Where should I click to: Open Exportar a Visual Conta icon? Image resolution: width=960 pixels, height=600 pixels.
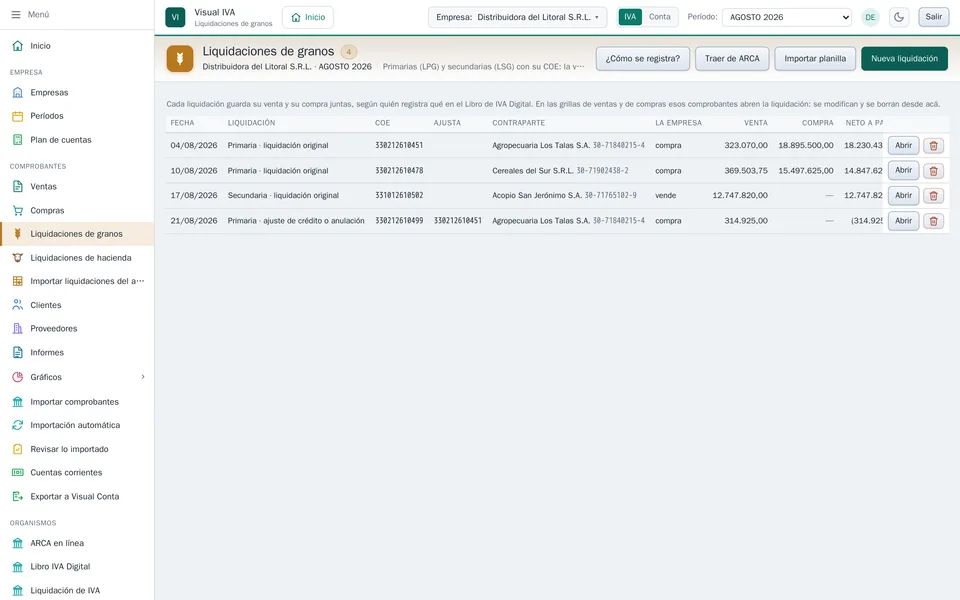pyautogui.click(x=18, y=497)
